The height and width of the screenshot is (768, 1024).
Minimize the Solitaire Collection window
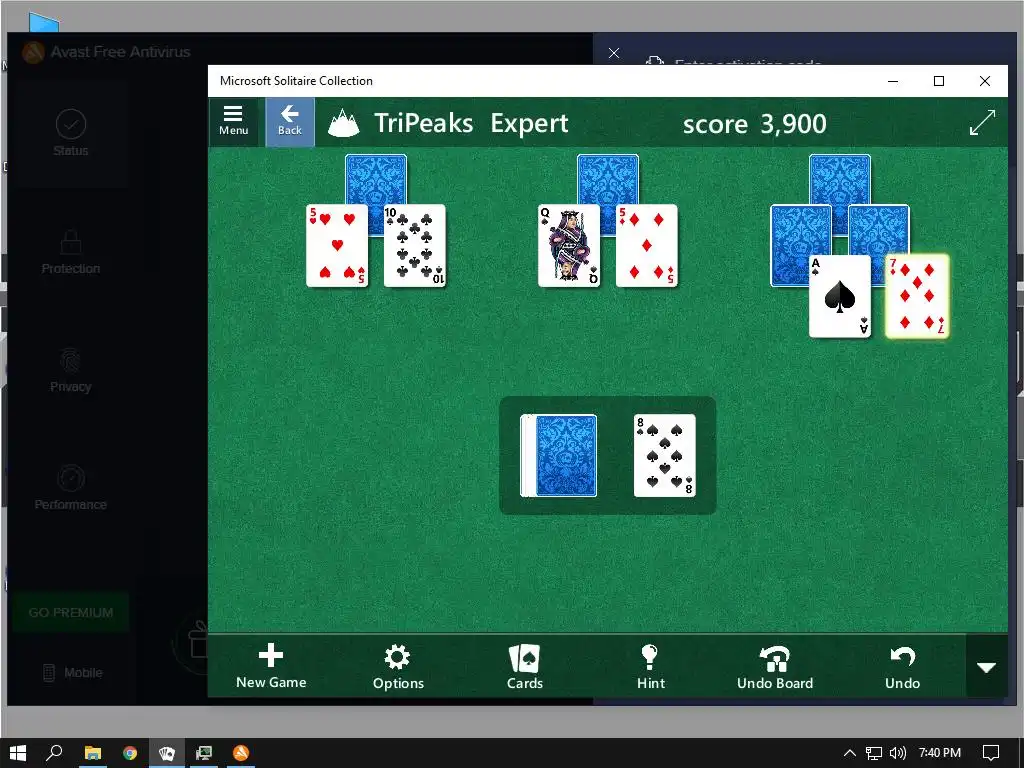893,81
